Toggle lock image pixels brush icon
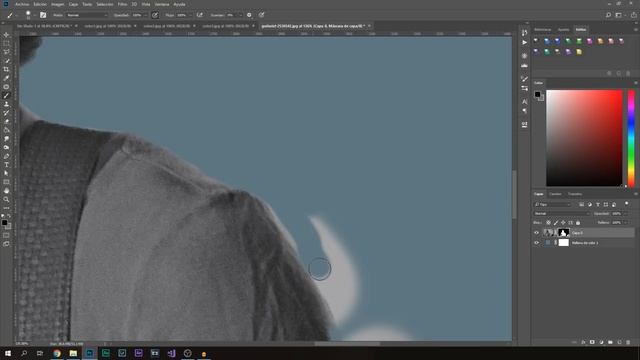Image resolution: width=640 pixels, height=360 pixels. 556,223
